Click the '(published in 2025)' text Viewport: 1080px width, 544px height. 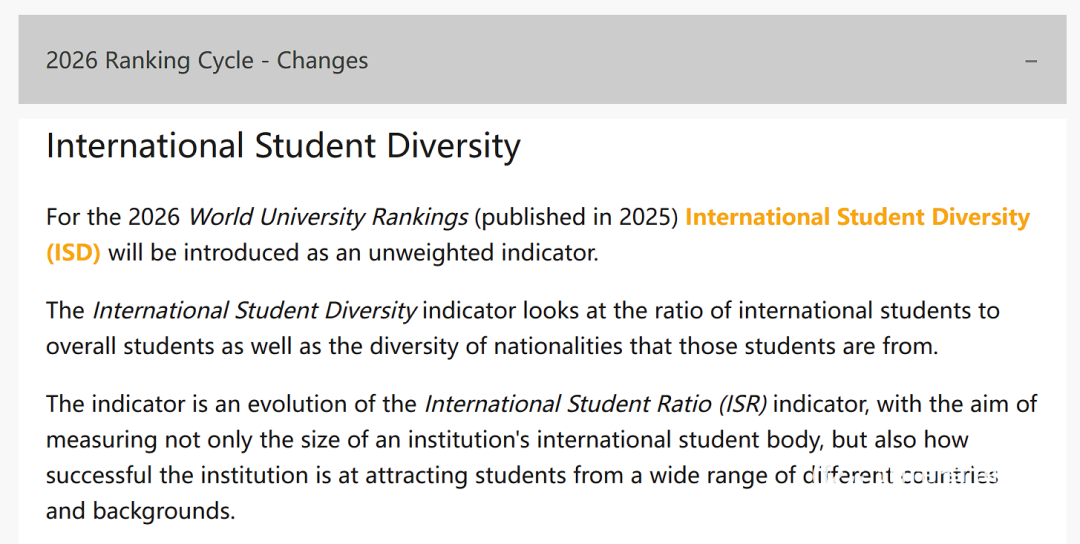(577, 217)
